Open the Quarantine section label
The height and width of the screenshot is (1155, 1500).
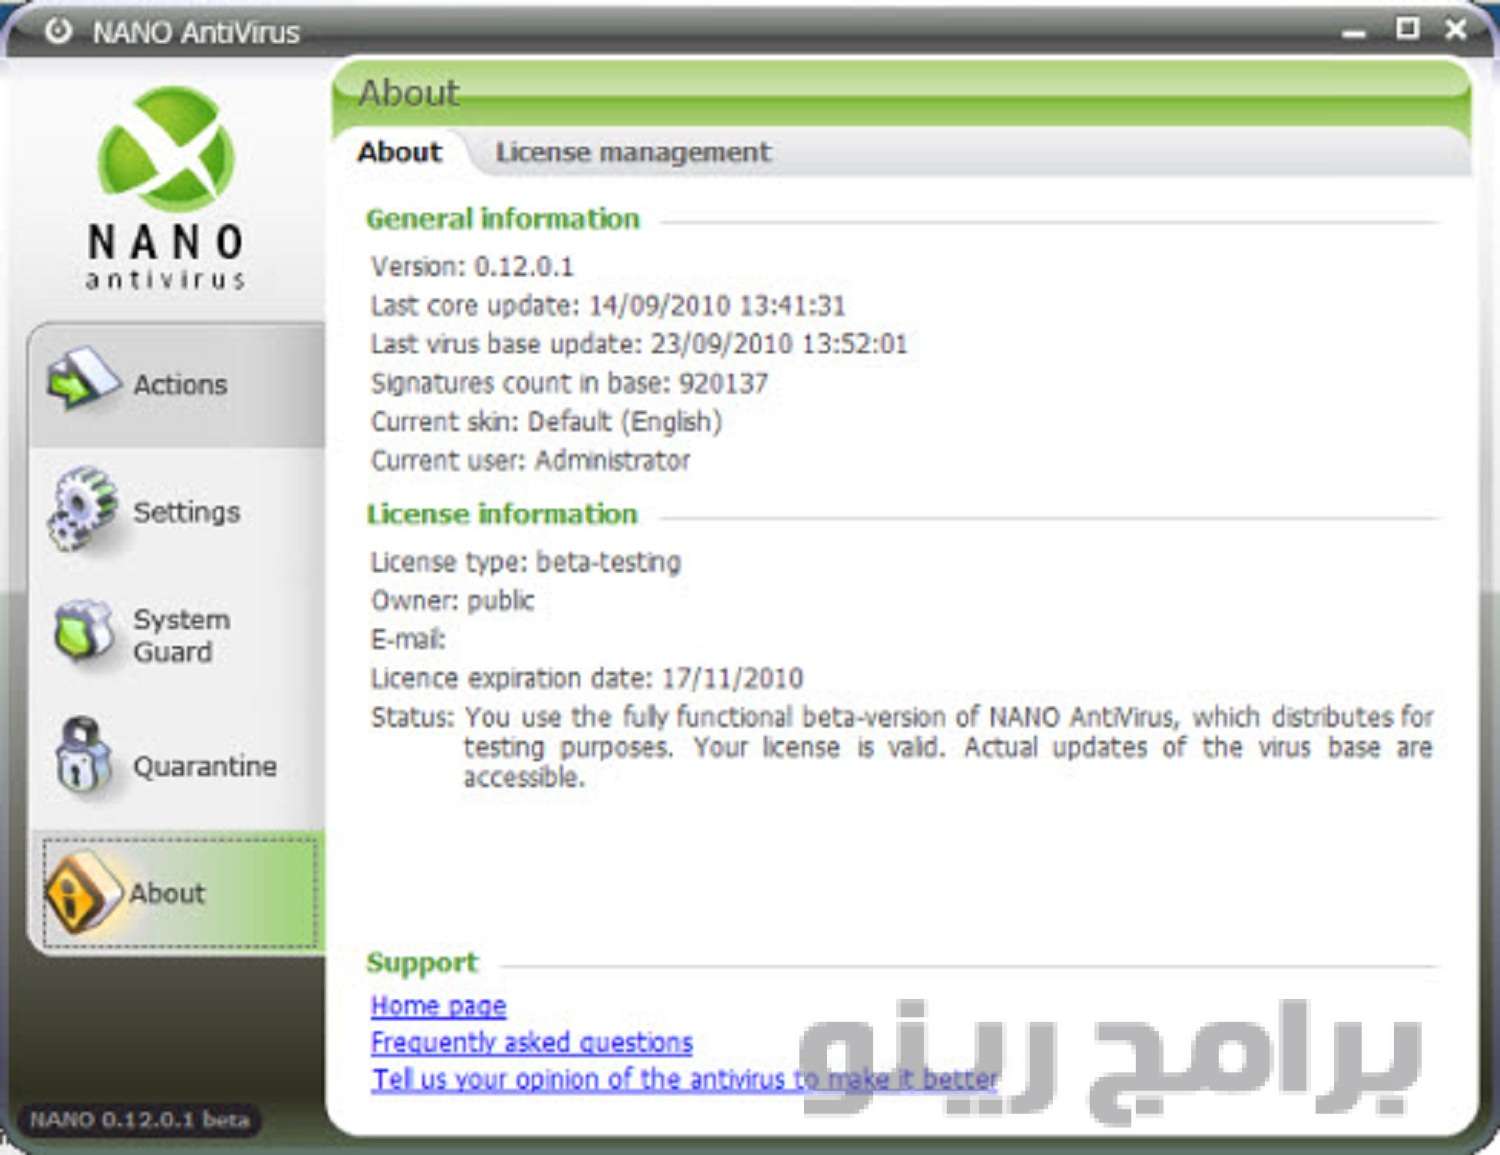(205, 766)
